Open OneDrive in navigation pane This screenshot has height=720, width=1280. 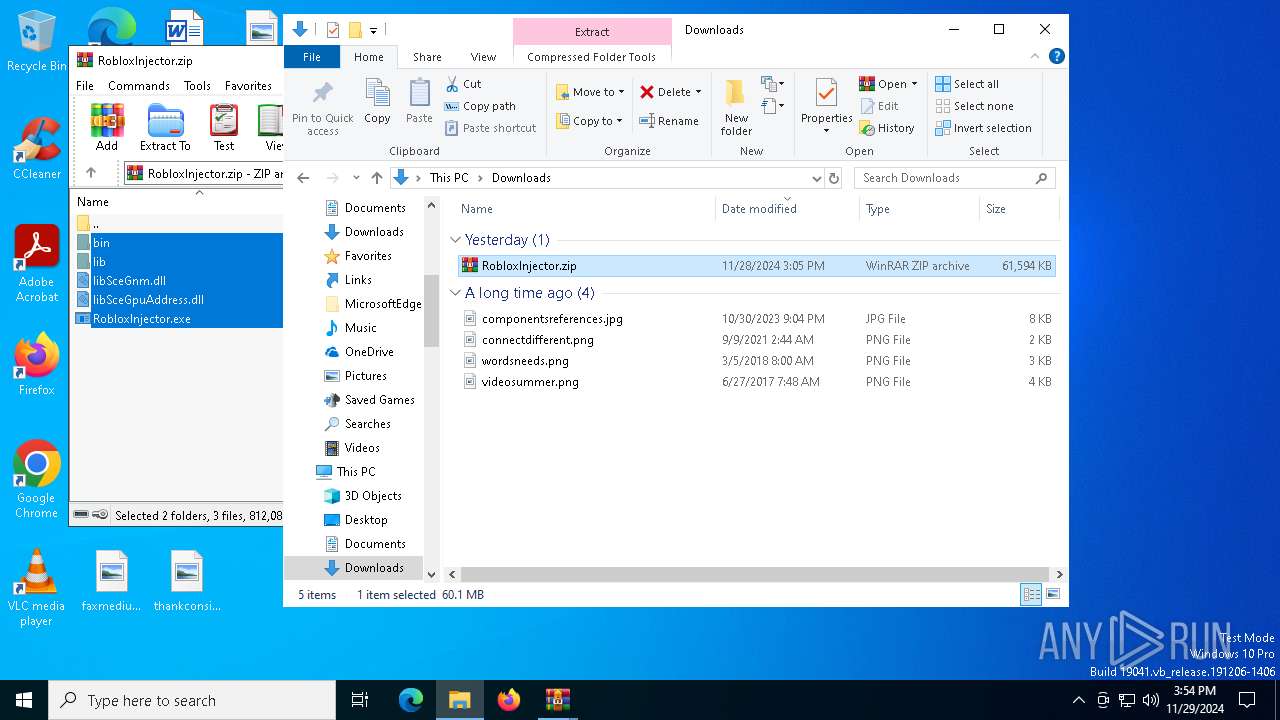click(x=368, y=352)
